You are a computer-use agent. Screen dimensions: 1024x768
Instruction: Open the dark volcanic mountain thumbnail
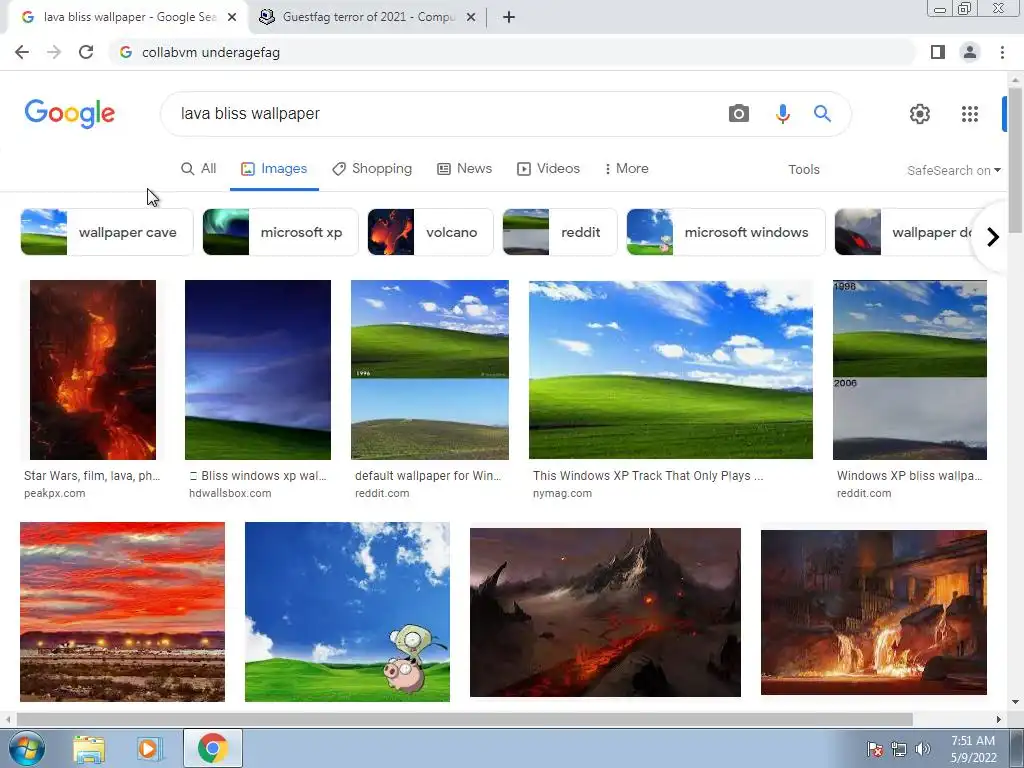pos(605,613)
